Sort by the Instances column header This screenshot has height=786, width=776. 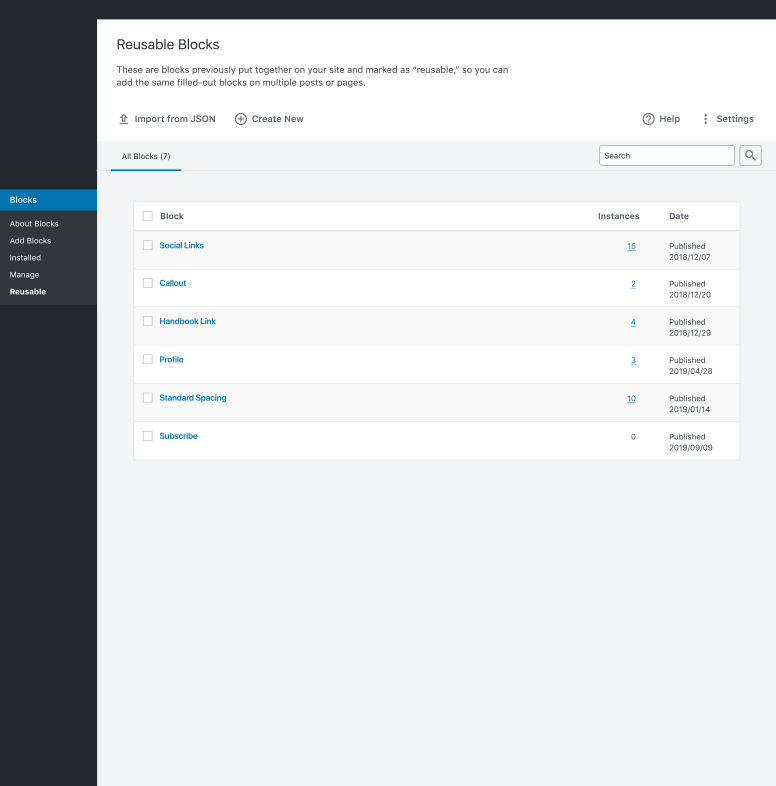point(618,216)
